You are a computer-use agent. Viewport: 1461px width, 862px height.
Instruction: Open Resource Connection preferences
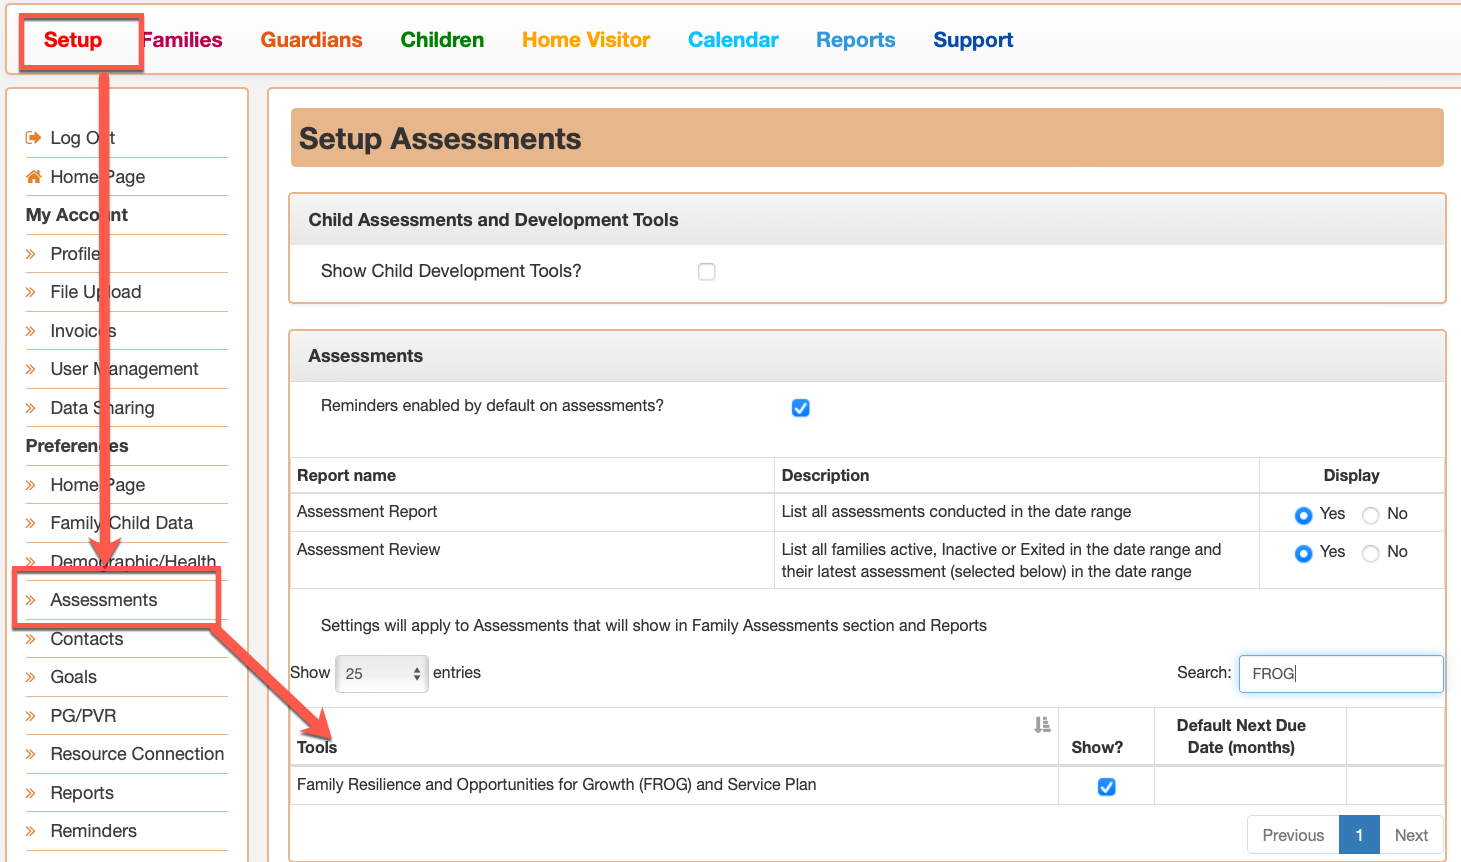click(138, 754)
